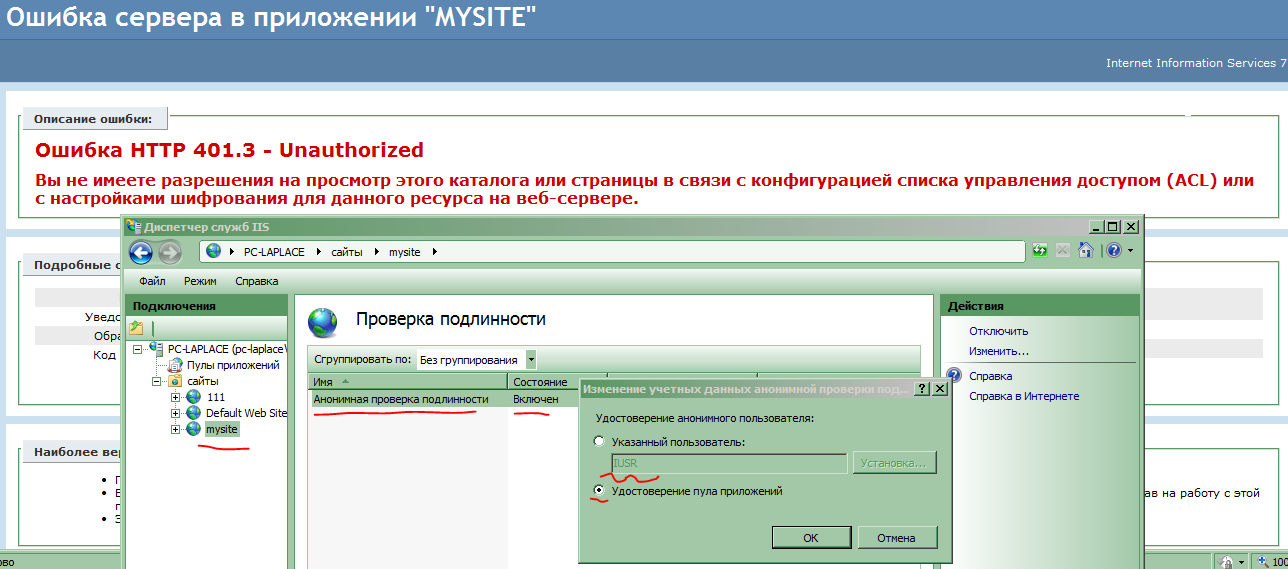
Task: Expand the Default Web Site tree node
Action: 175,413
